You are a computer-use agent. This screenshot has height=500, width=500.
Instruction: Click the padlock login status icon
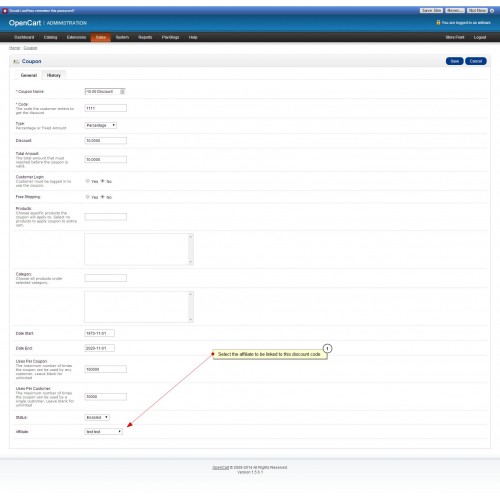(x=438, y=22)
